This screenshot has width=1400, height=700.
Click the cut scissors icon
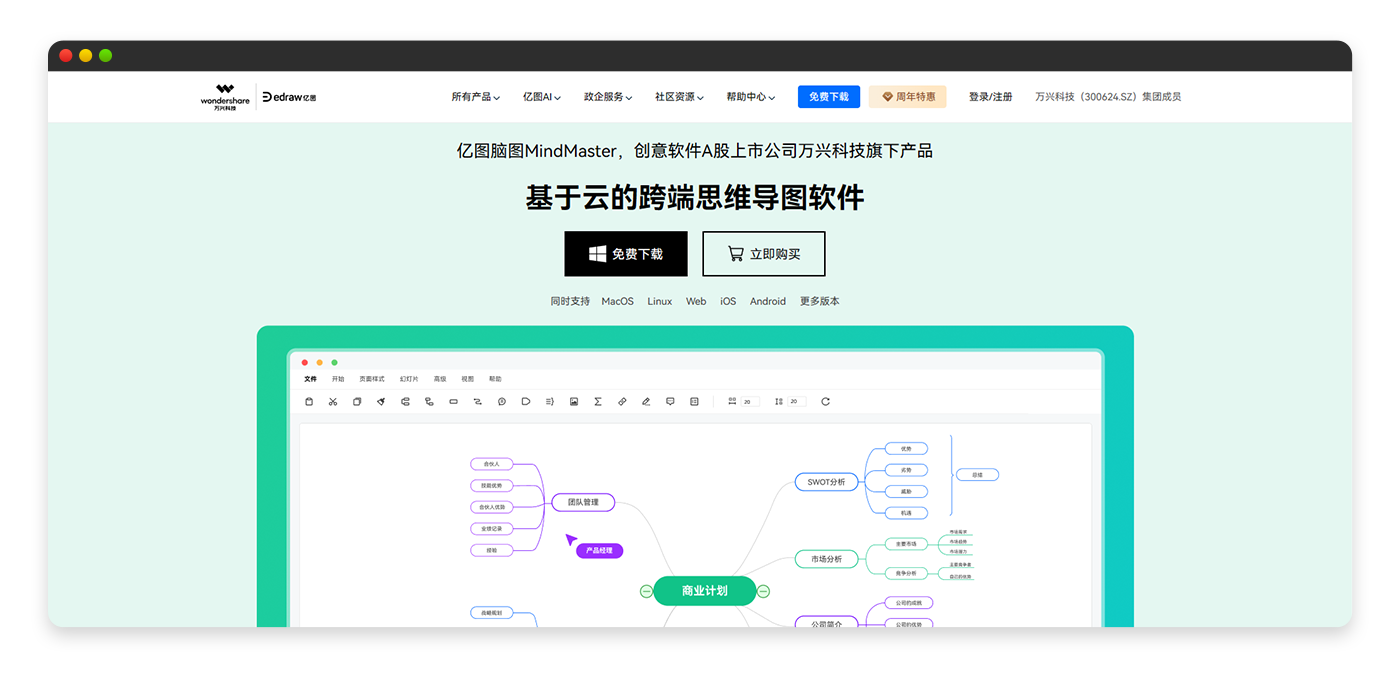333,401
